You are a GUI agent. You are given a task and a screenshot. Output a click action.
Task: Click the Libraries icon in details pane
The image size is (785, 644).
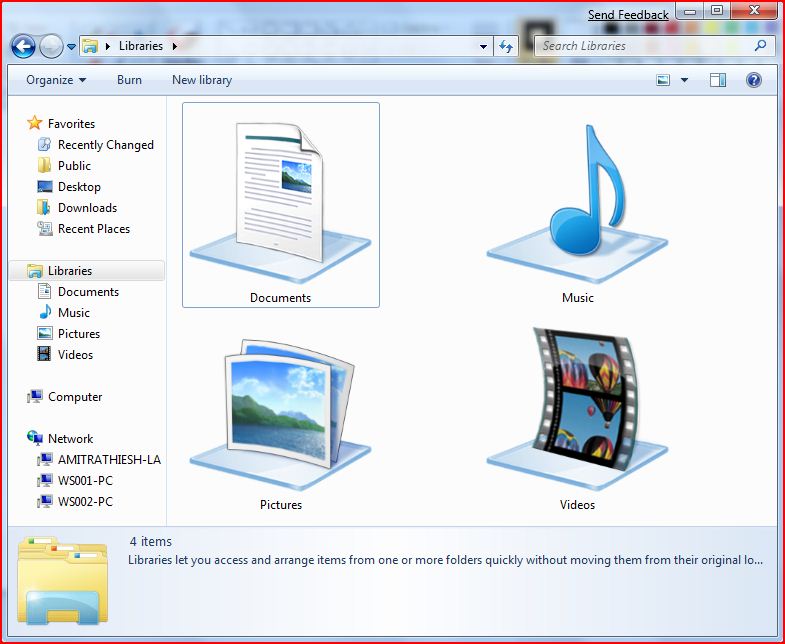(62, 581)
